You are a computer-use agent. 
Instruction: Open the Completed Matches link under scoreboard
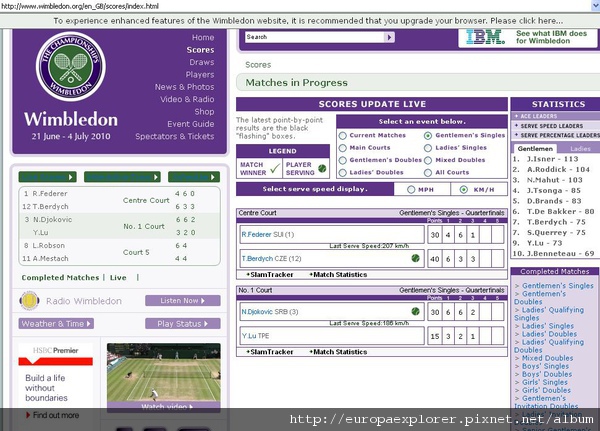coord(60,278)
